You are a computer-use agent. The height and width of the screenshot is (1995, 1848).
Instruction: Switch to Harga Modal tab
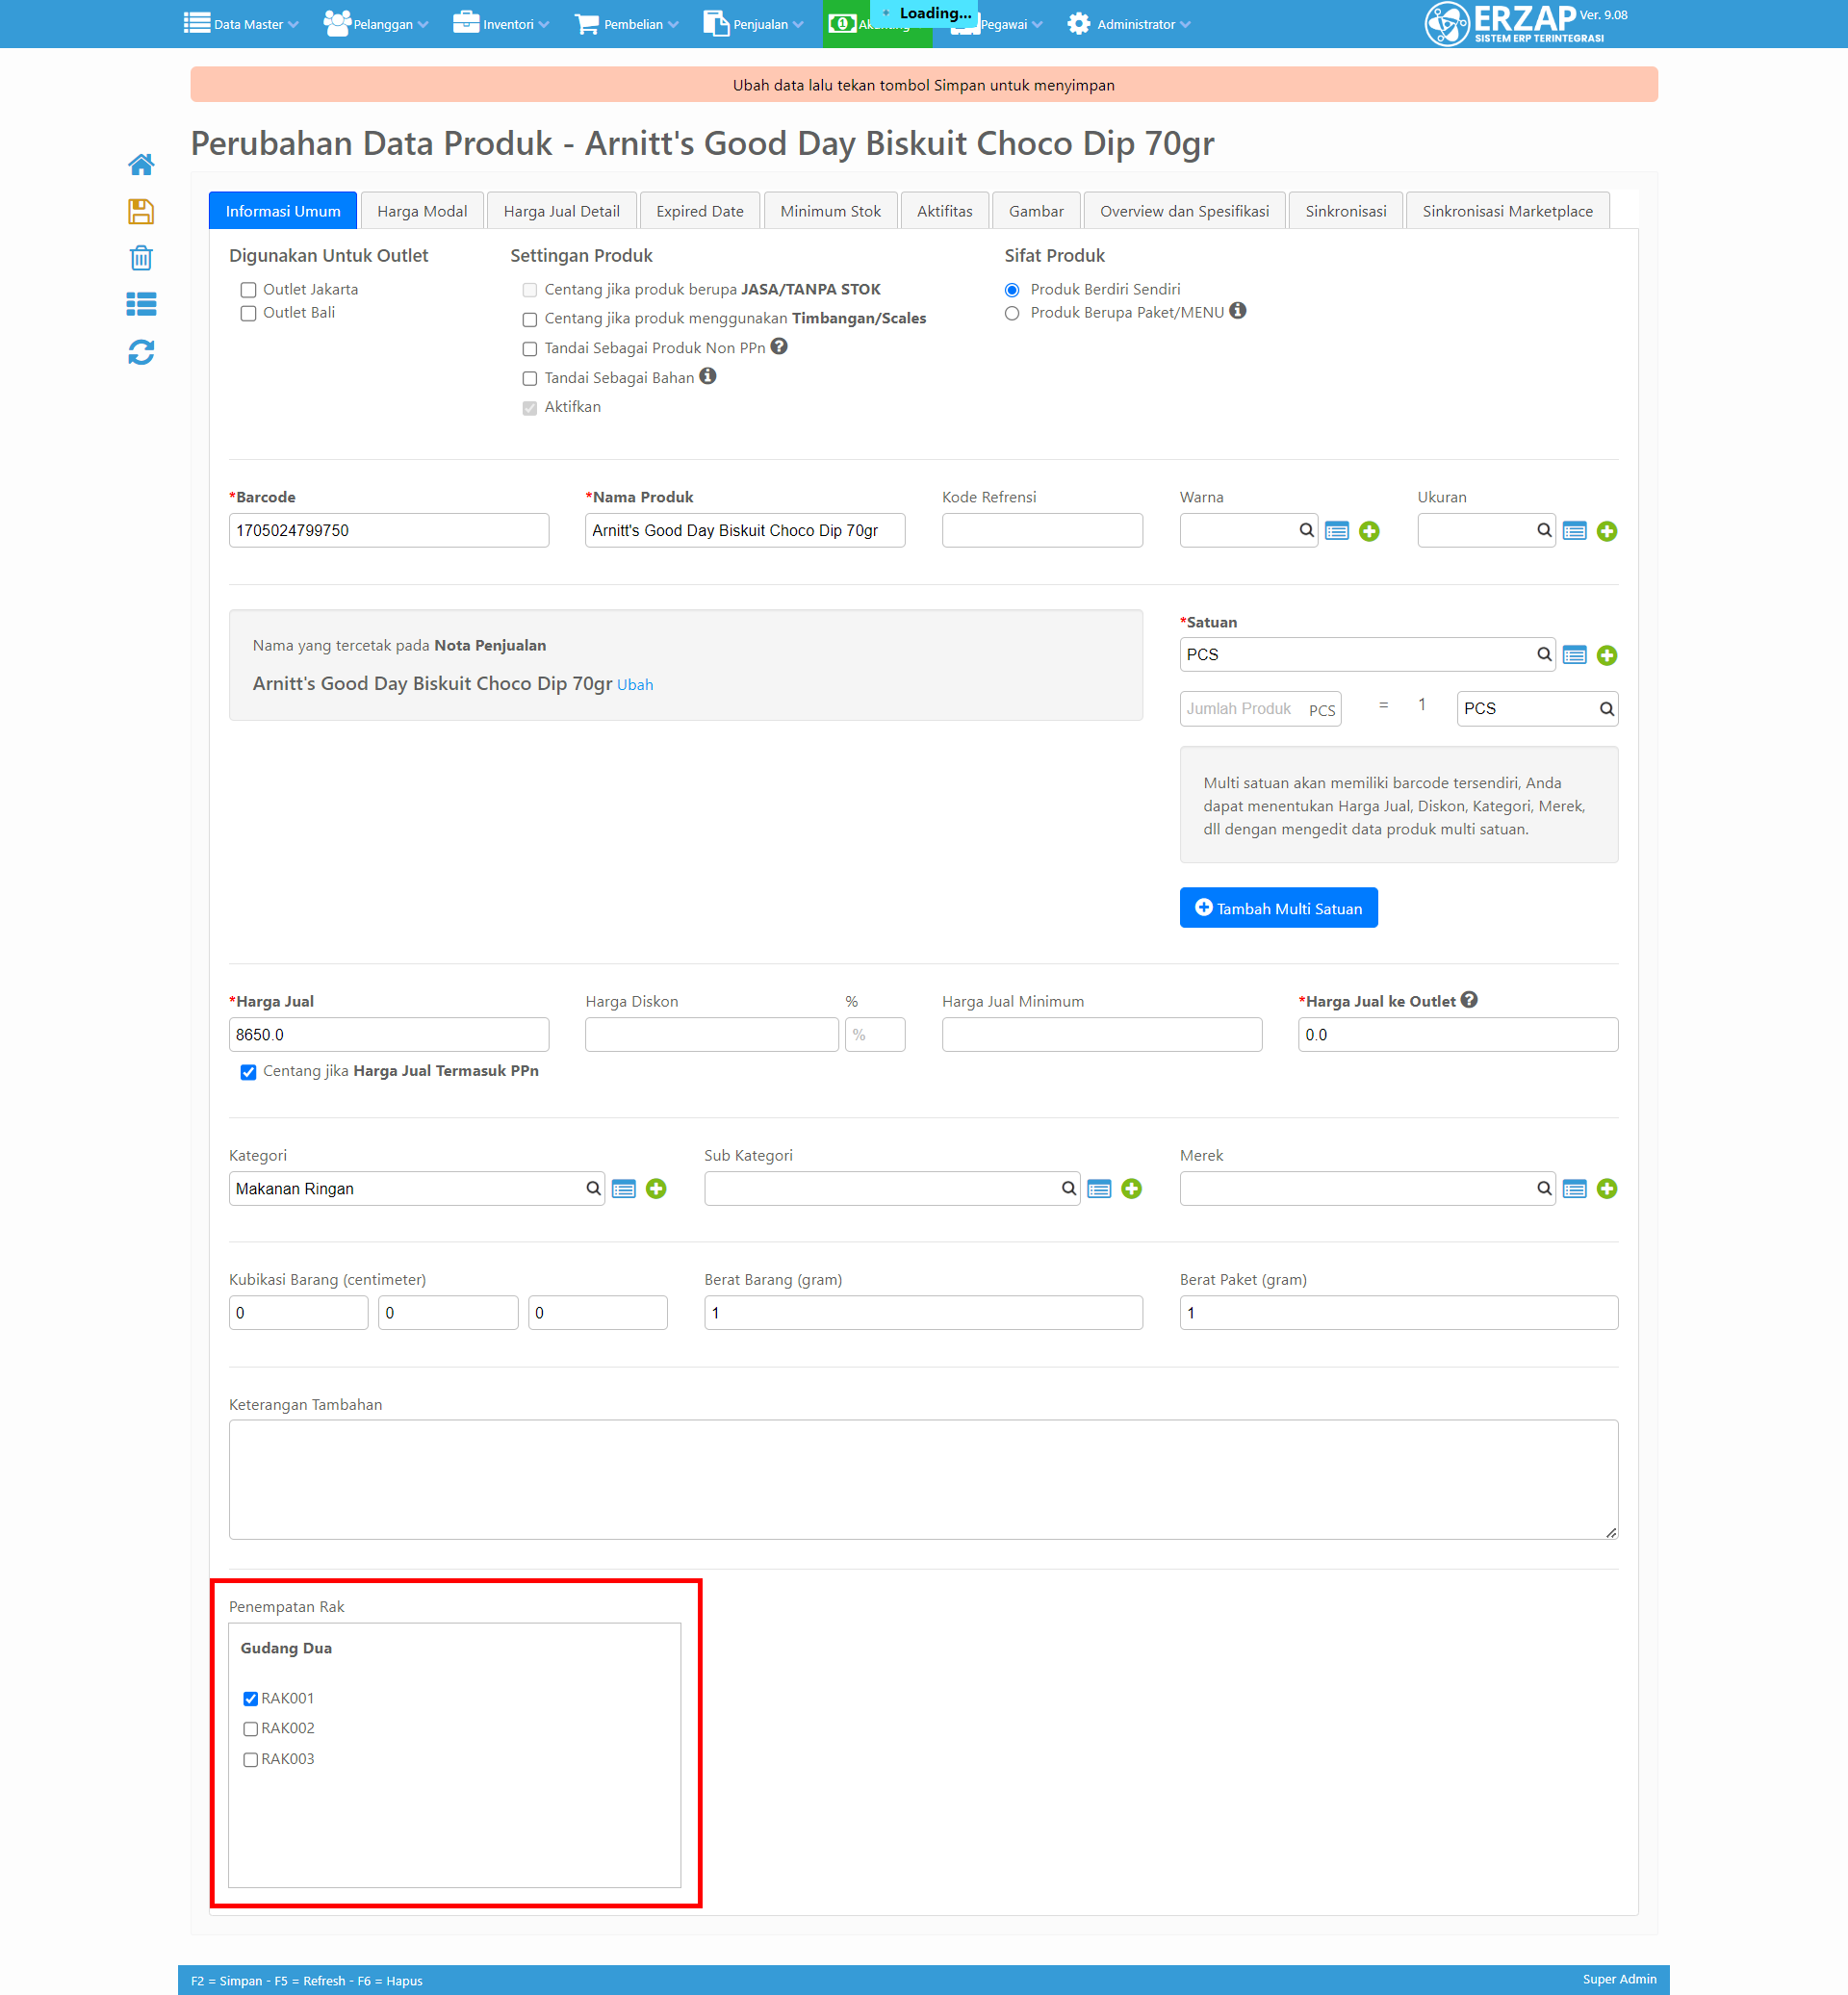click(422, 211)
